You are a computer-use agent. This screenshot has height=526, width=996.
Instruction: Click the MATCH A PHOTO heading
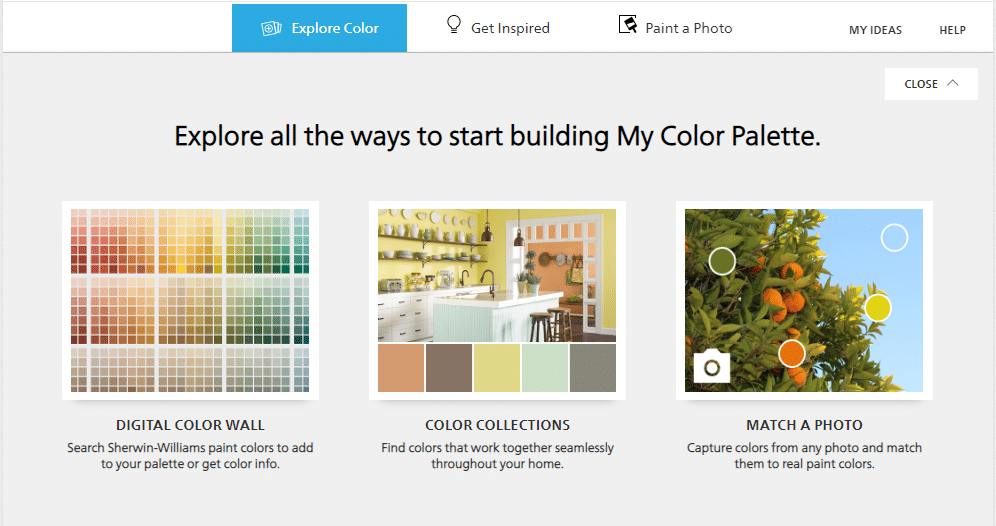[804, 425]
